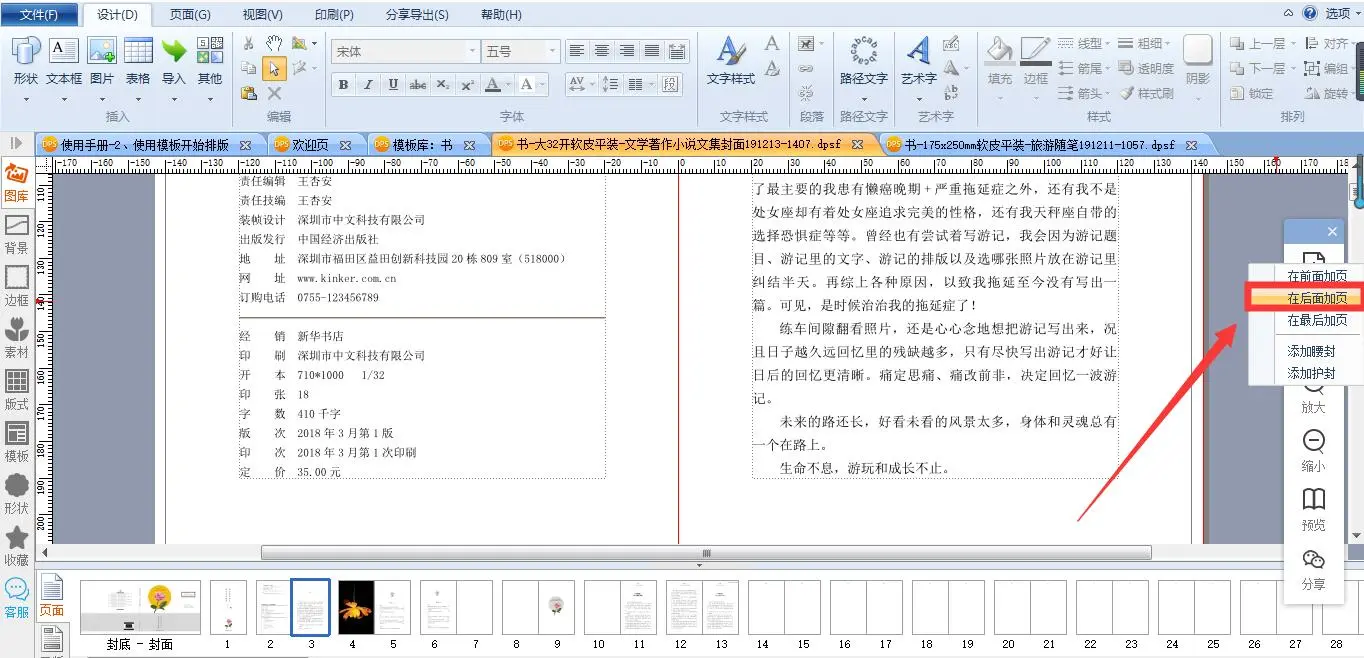
Task: Toggle underline text formatting
Action: pos(393,85)
